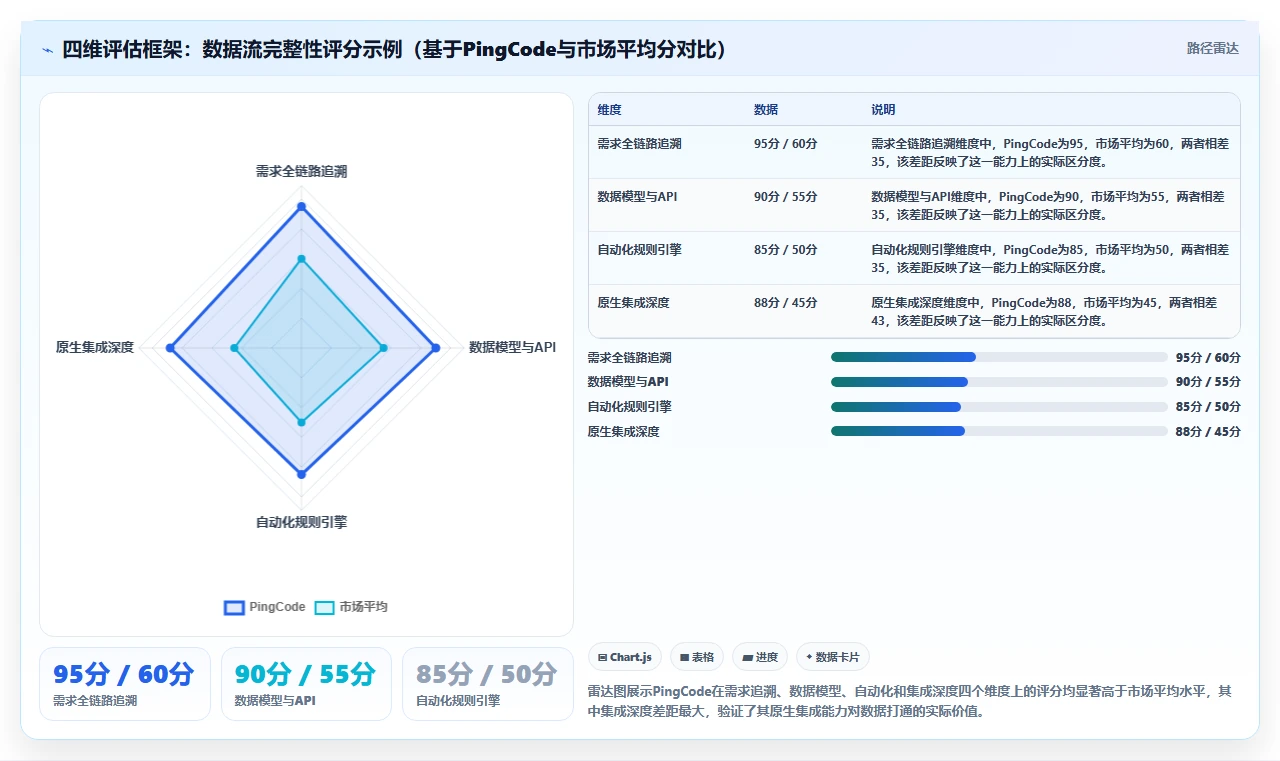The width and height of the screenshot is (1280, 761).
Task: Click radar axis label 原生集成深度
Action: pyautogui.click(x=95, y=348)
